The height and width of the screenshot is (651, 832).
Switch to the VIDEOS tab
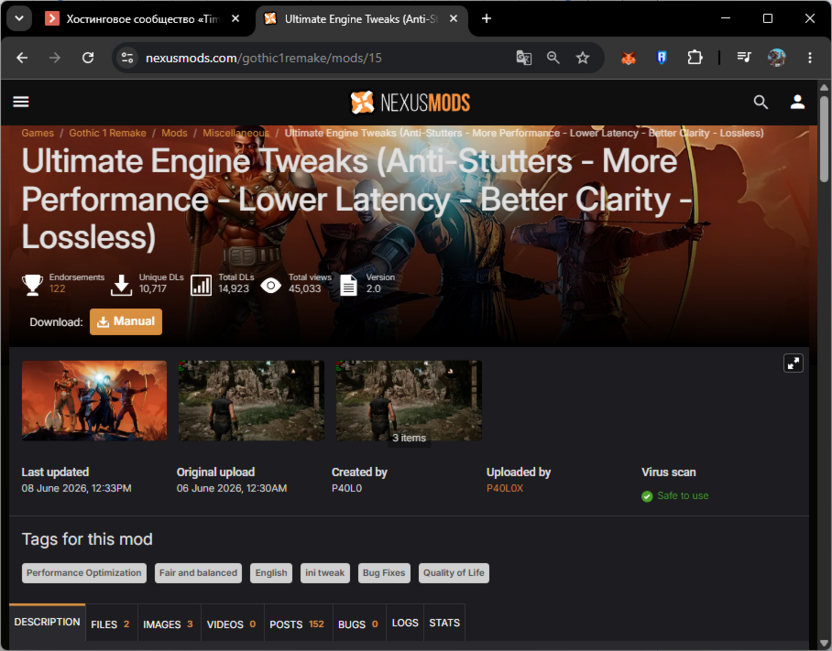pyautogui.click(x=232, y=624)
